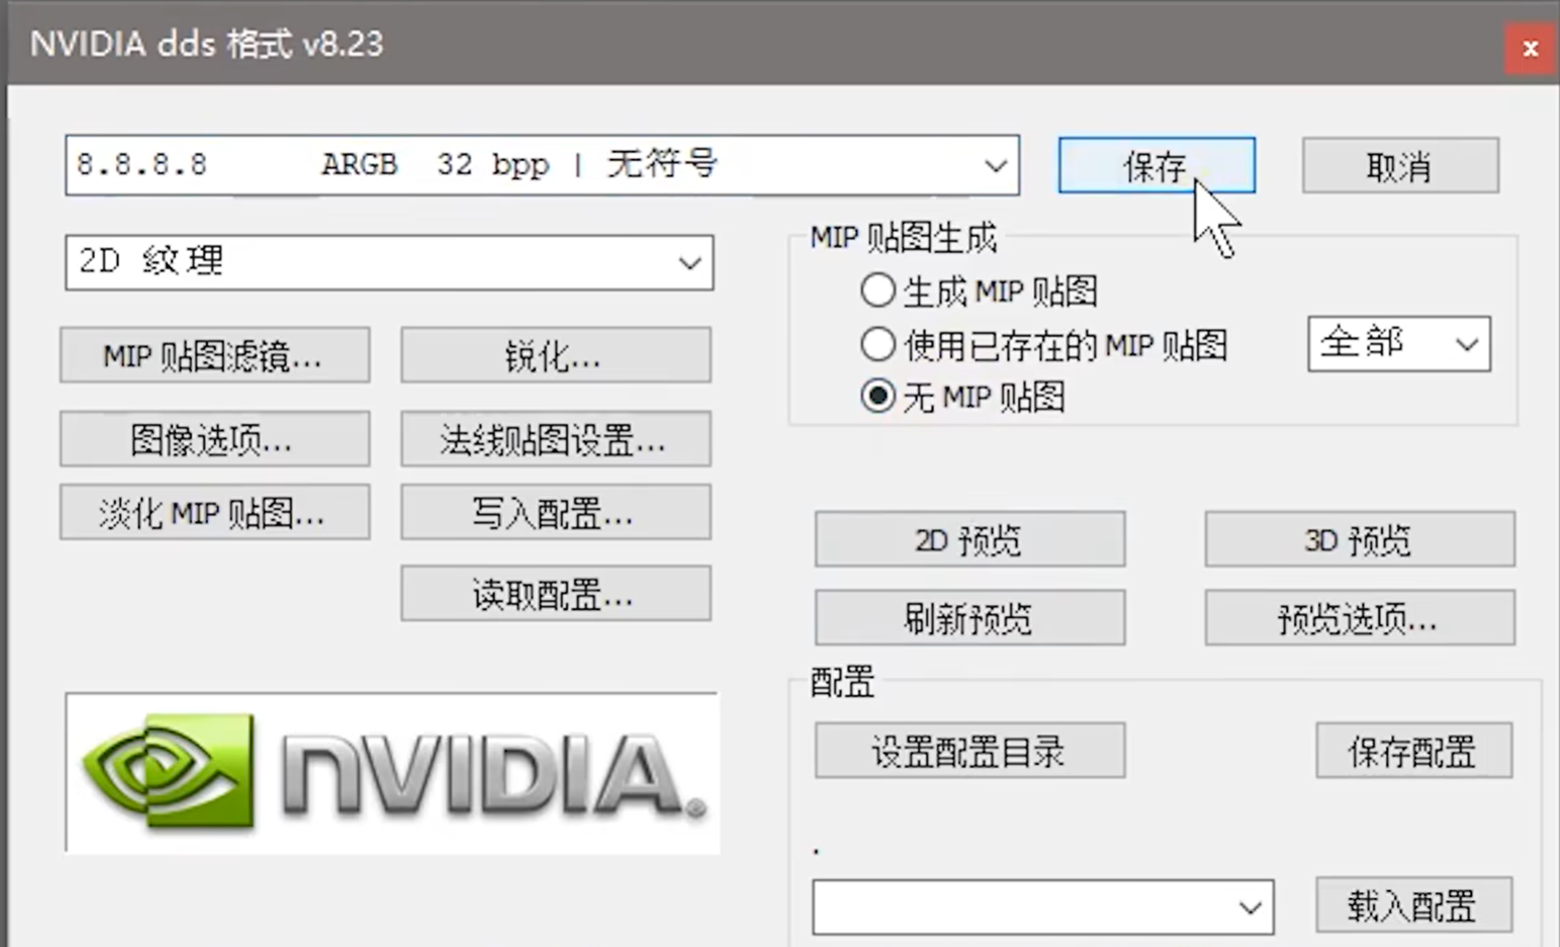The width and height of the screenshot is (1560, 947).
Task: Open the 淡化 MIP 贴图... dialog
Action: point(214,513)
